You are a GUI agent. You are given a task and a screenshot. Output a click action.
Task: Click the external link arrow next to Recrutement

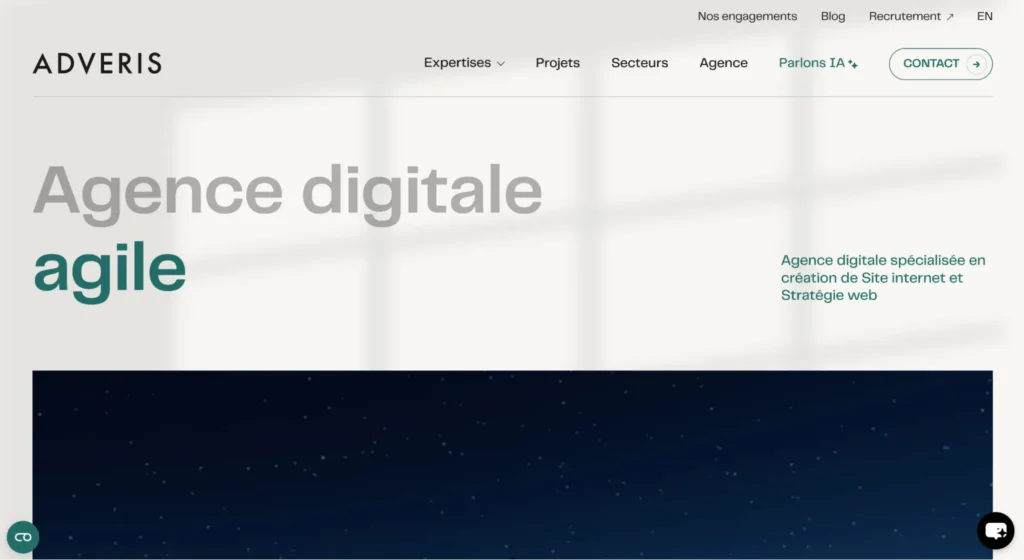pos(950,17)
